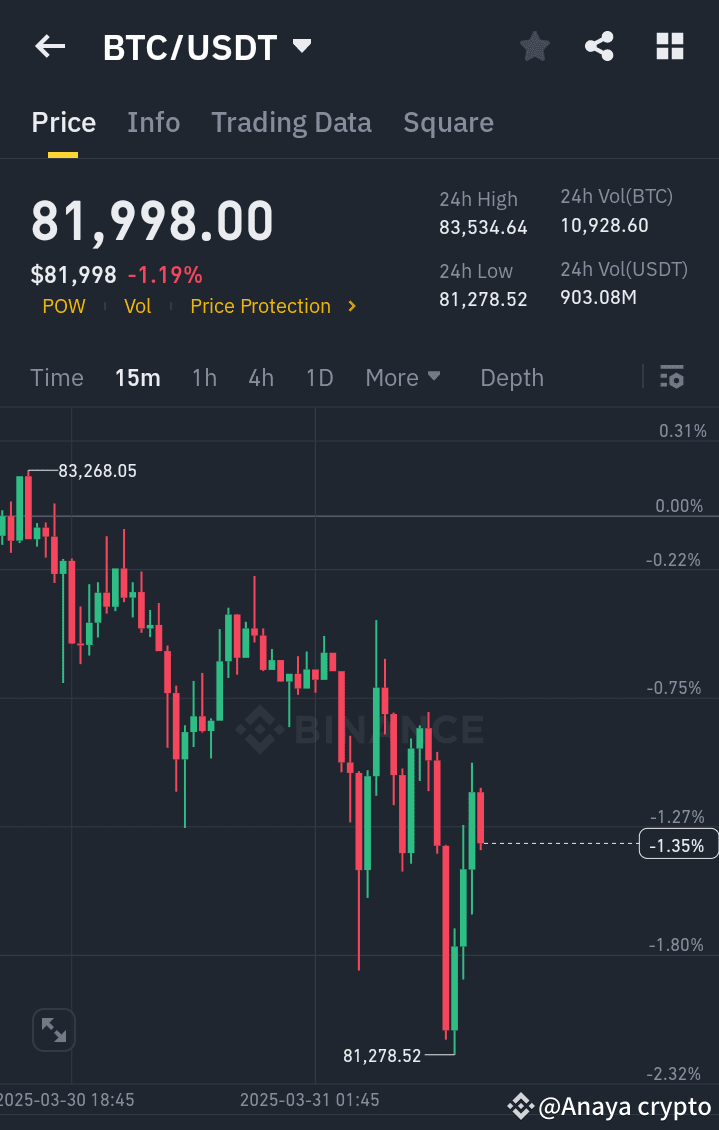Open the Depth view
Screen dimensions: 719x1130
pyautogui.click(x=511, y=377)
